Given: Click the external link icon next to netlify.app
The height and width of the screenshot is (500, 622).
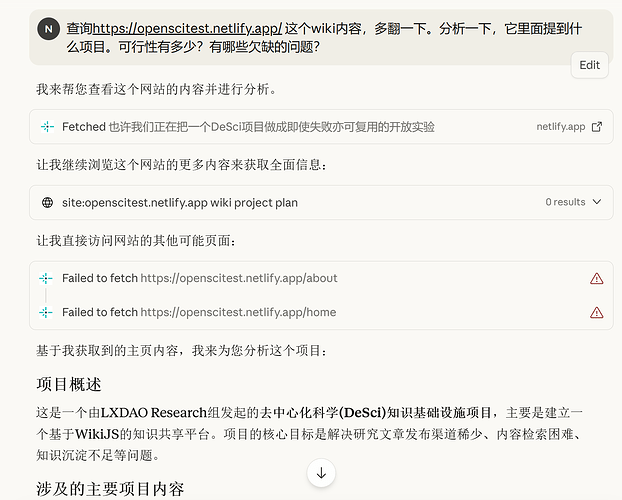Looking at the screenshot, I should click(597, 127).
